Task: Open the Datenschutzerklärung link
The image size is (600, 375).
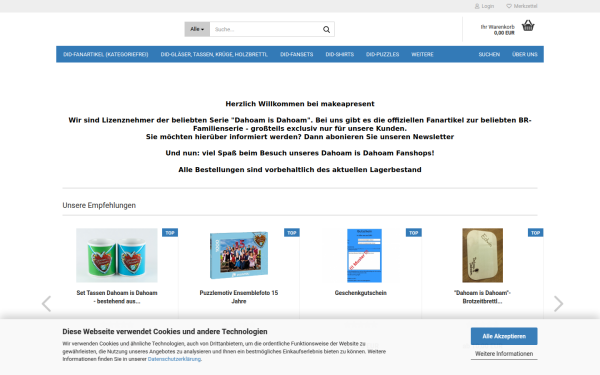Action: (x=174, y=359)
